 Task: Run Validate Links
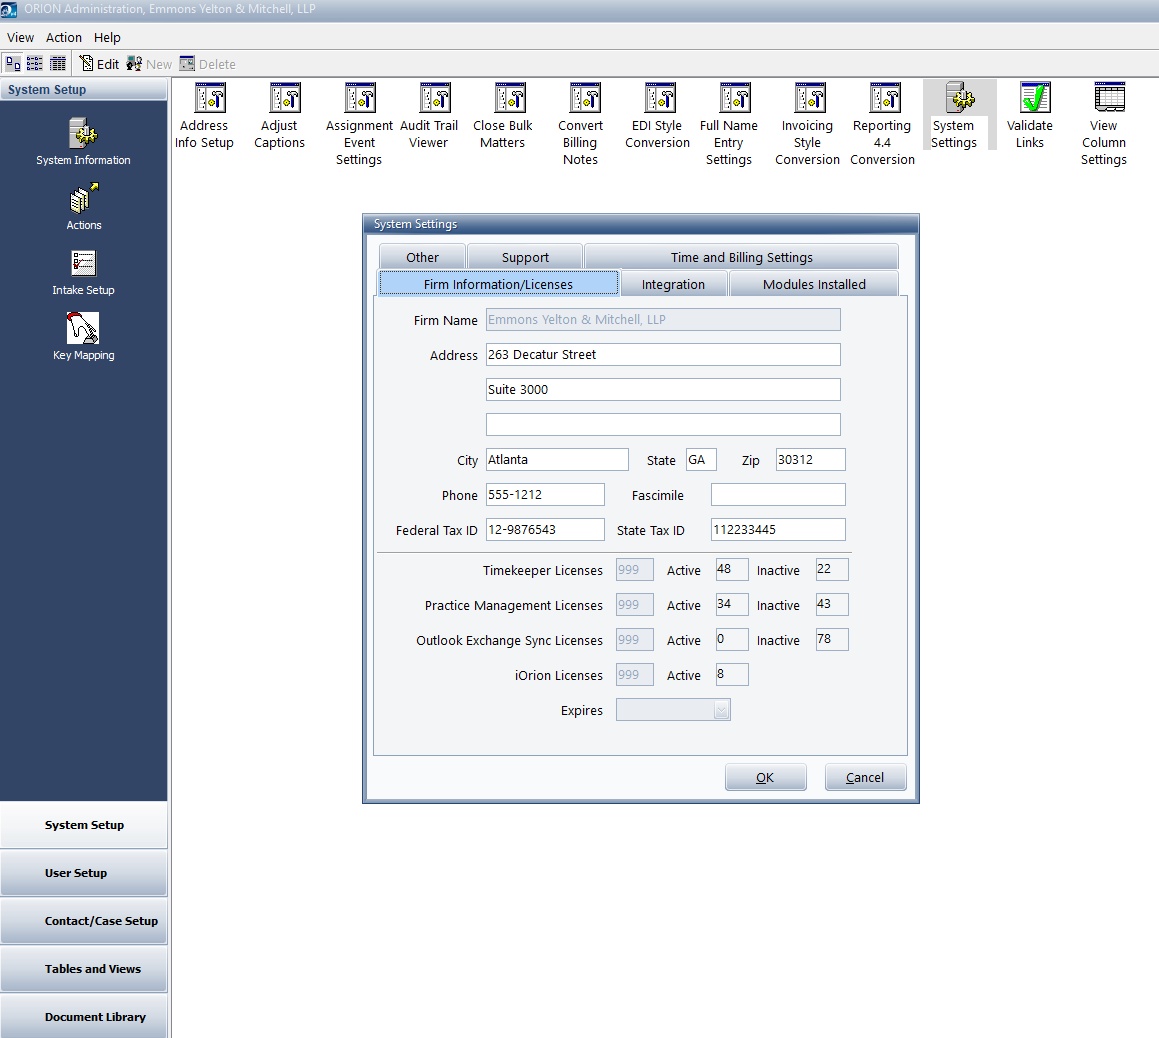tap(1030, 116)
